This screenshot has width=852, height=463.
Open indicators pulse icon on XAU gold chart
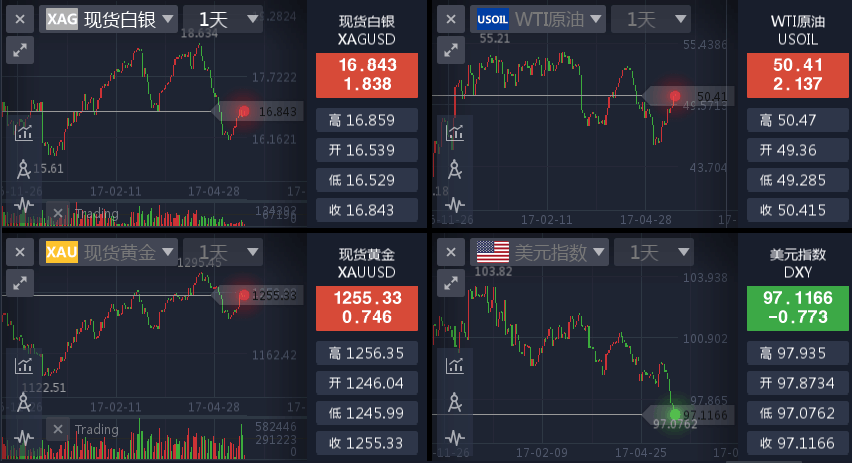click(23, 438)
